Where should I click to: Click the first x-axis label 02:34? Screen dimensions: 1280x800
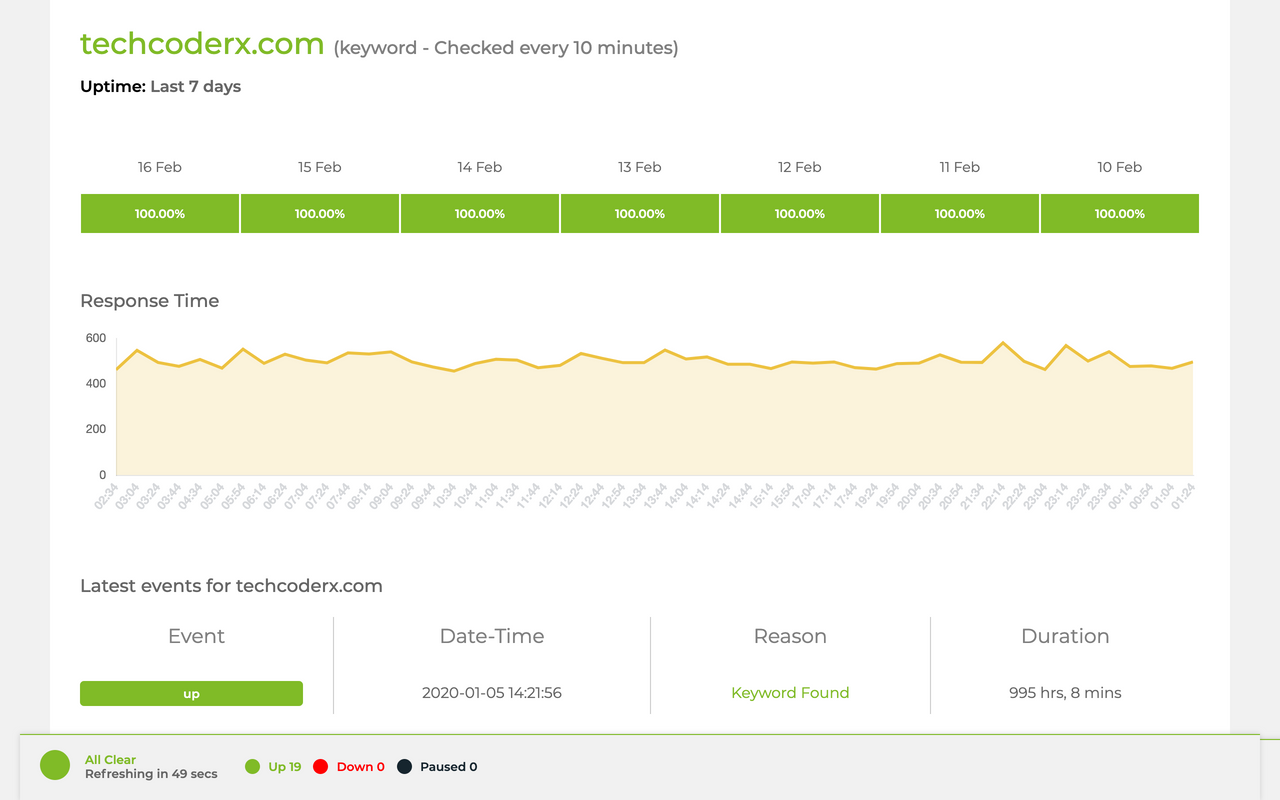(106, 497)
